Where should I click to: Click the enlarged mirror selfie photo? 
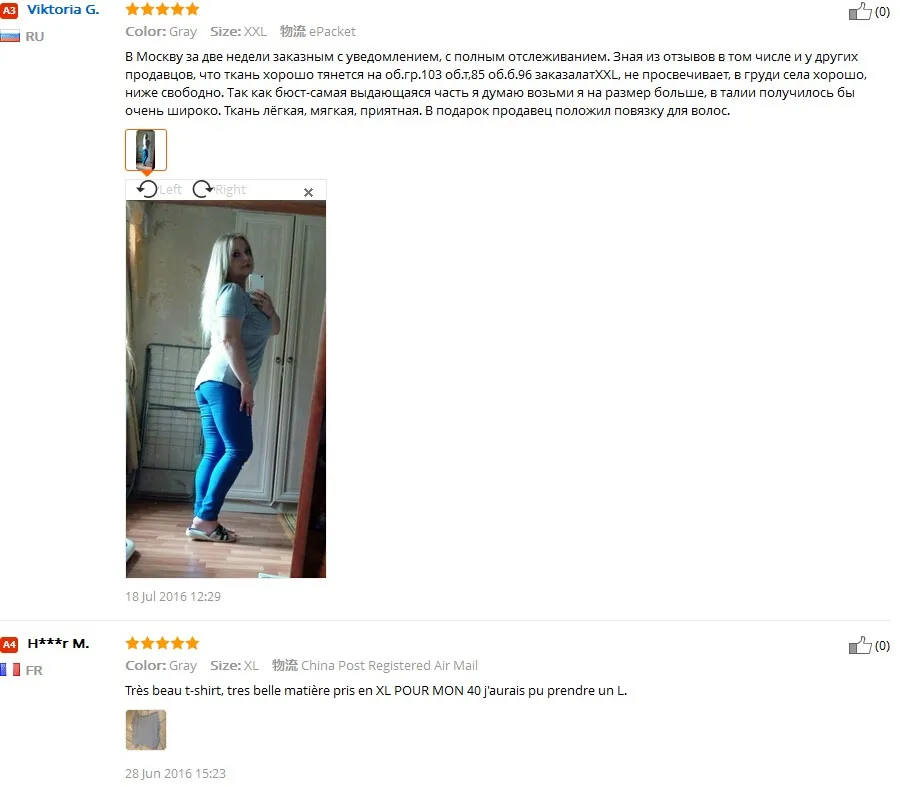tap(226, 389)
